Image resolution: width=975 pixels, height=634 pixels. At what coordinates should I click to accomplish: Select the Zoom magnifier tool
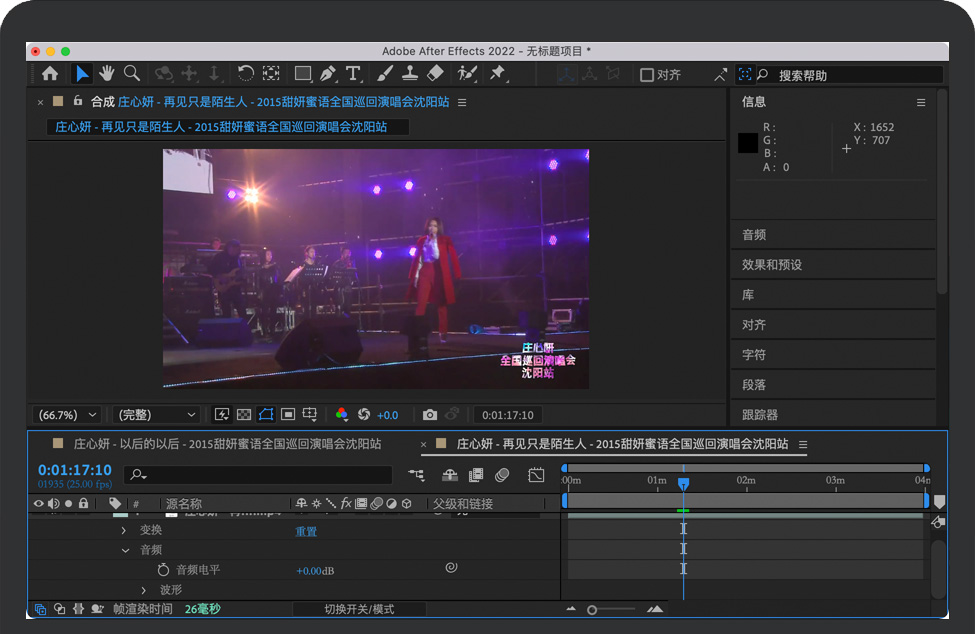[x=131, y=74]
